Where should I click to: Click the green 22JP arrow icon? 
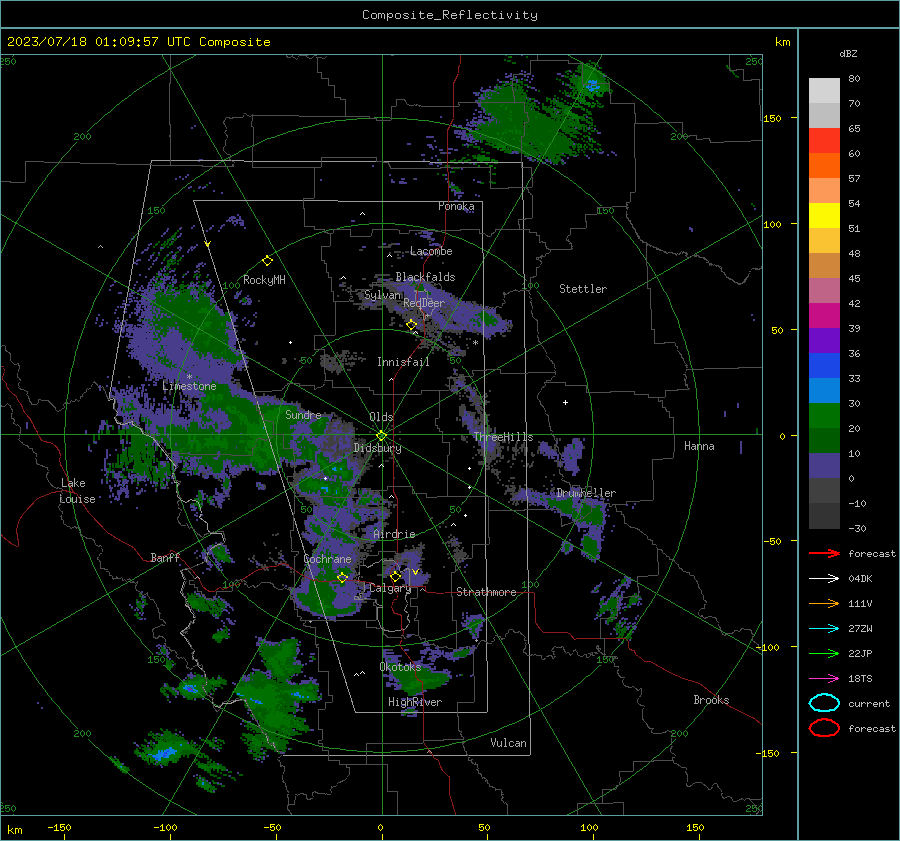pos(824,653)
